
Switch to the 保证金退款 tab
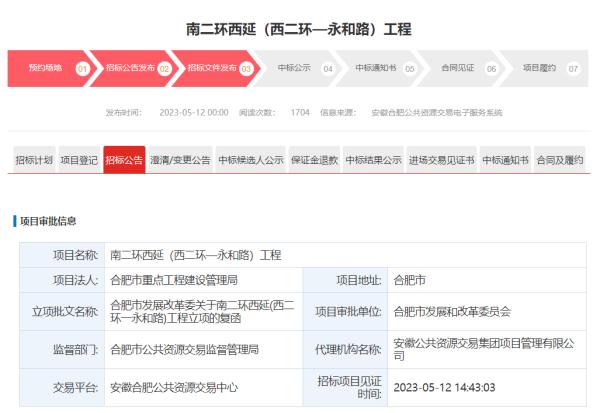click(x=315, y=160)
